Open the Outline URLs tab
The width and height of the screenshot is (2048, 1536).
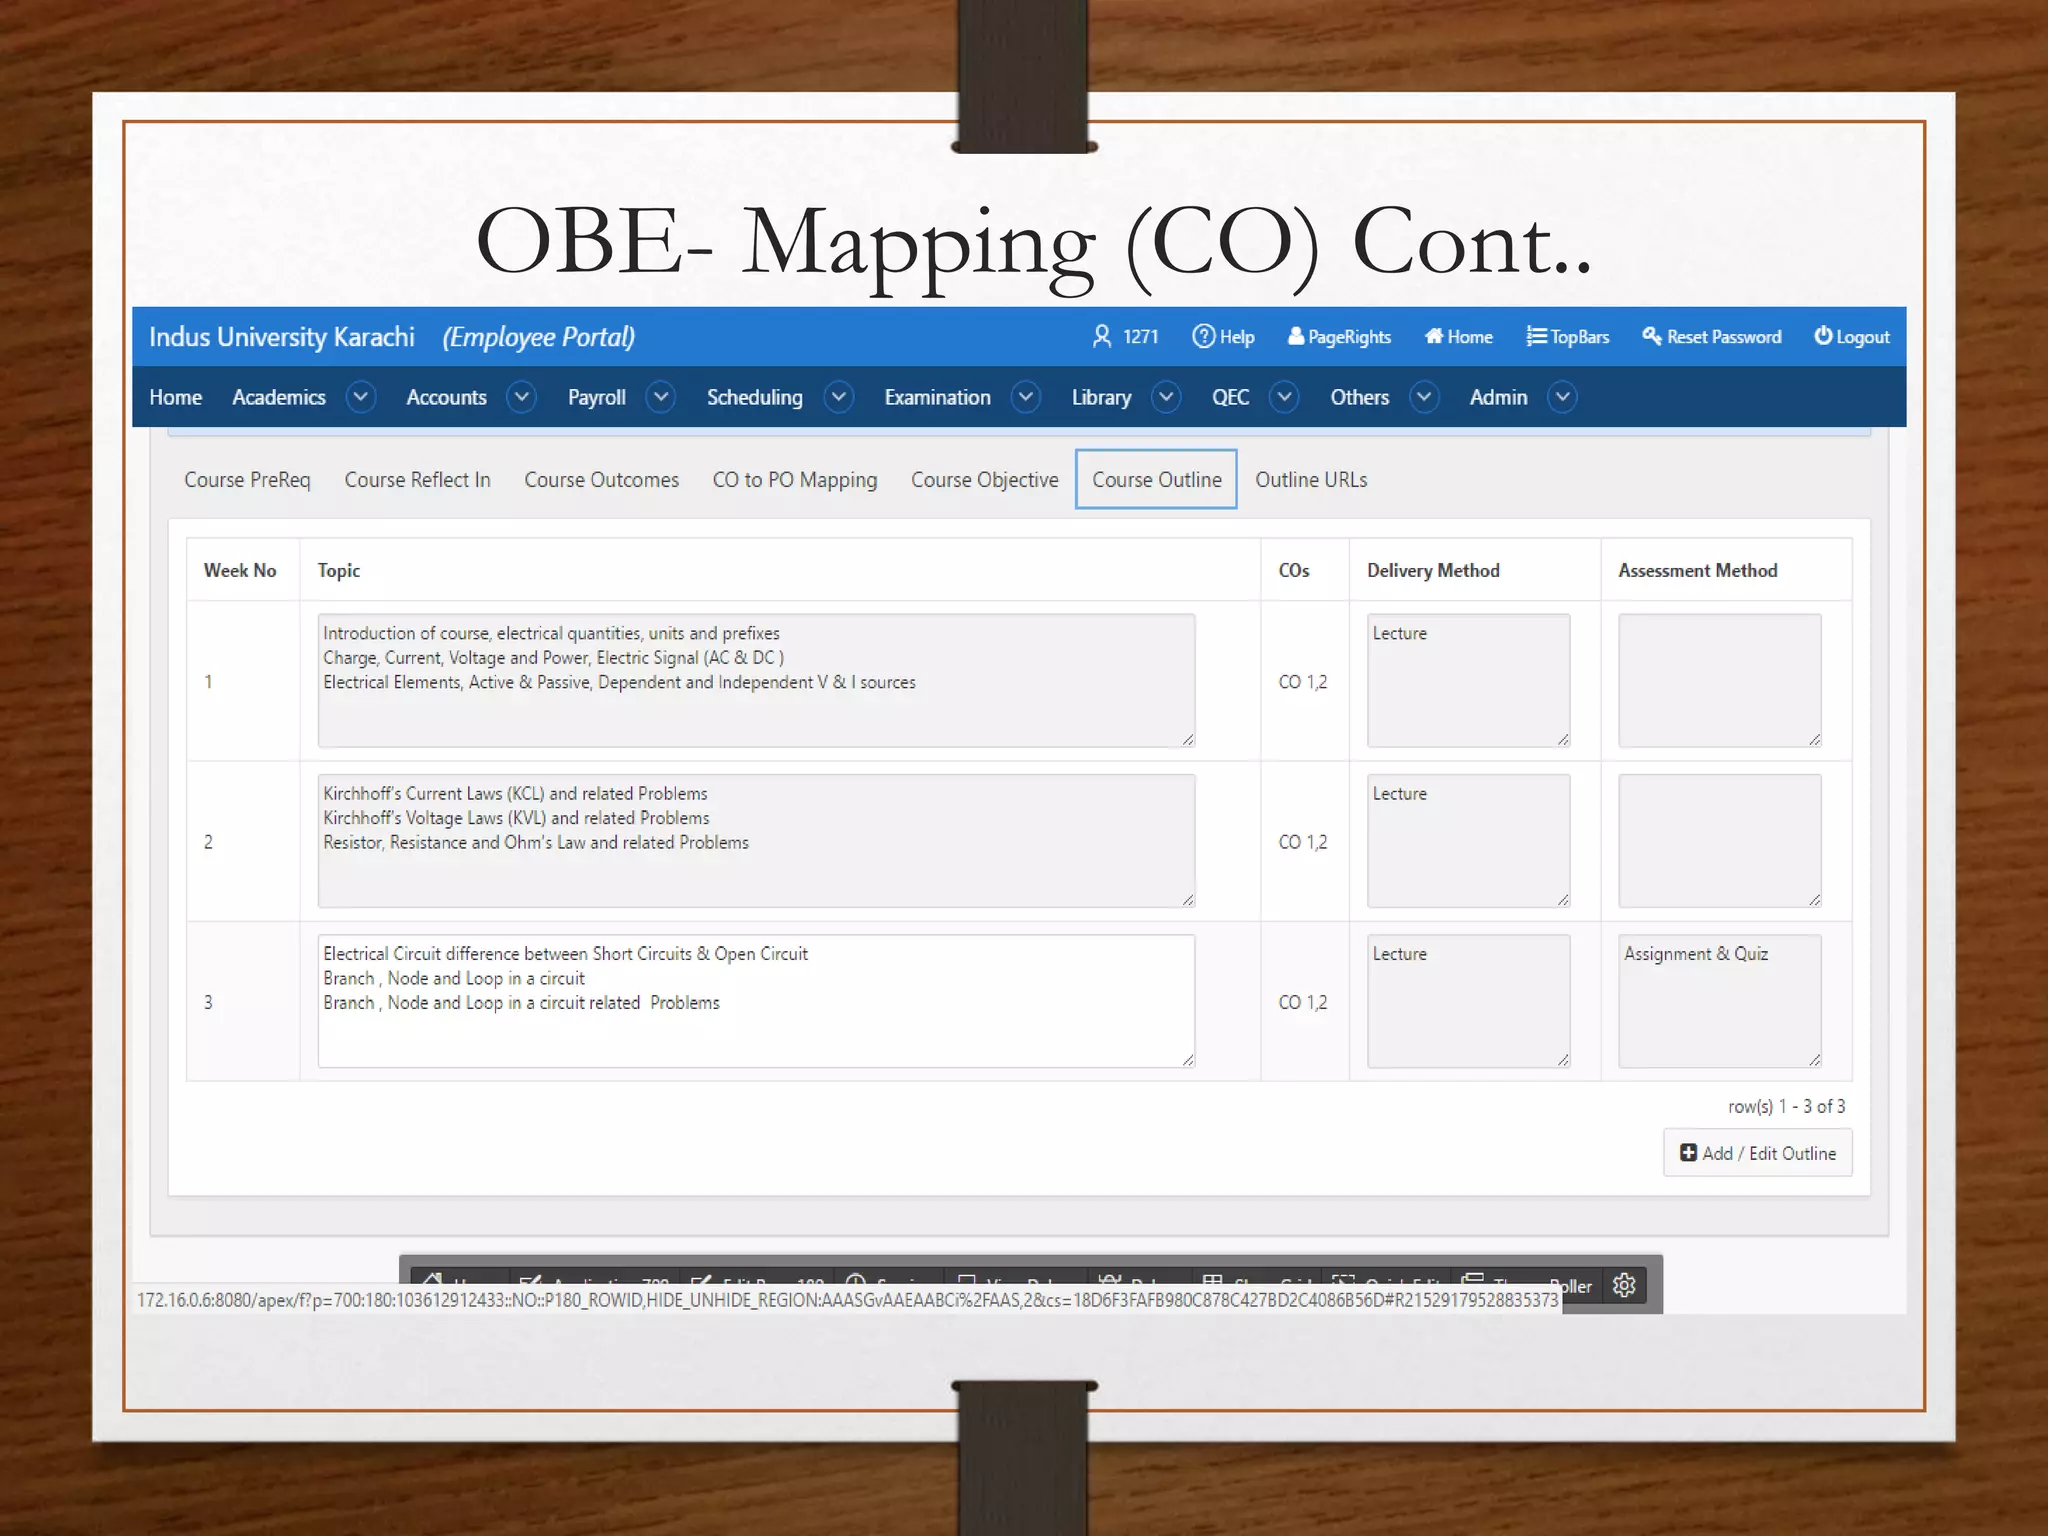coord(1311,480)
